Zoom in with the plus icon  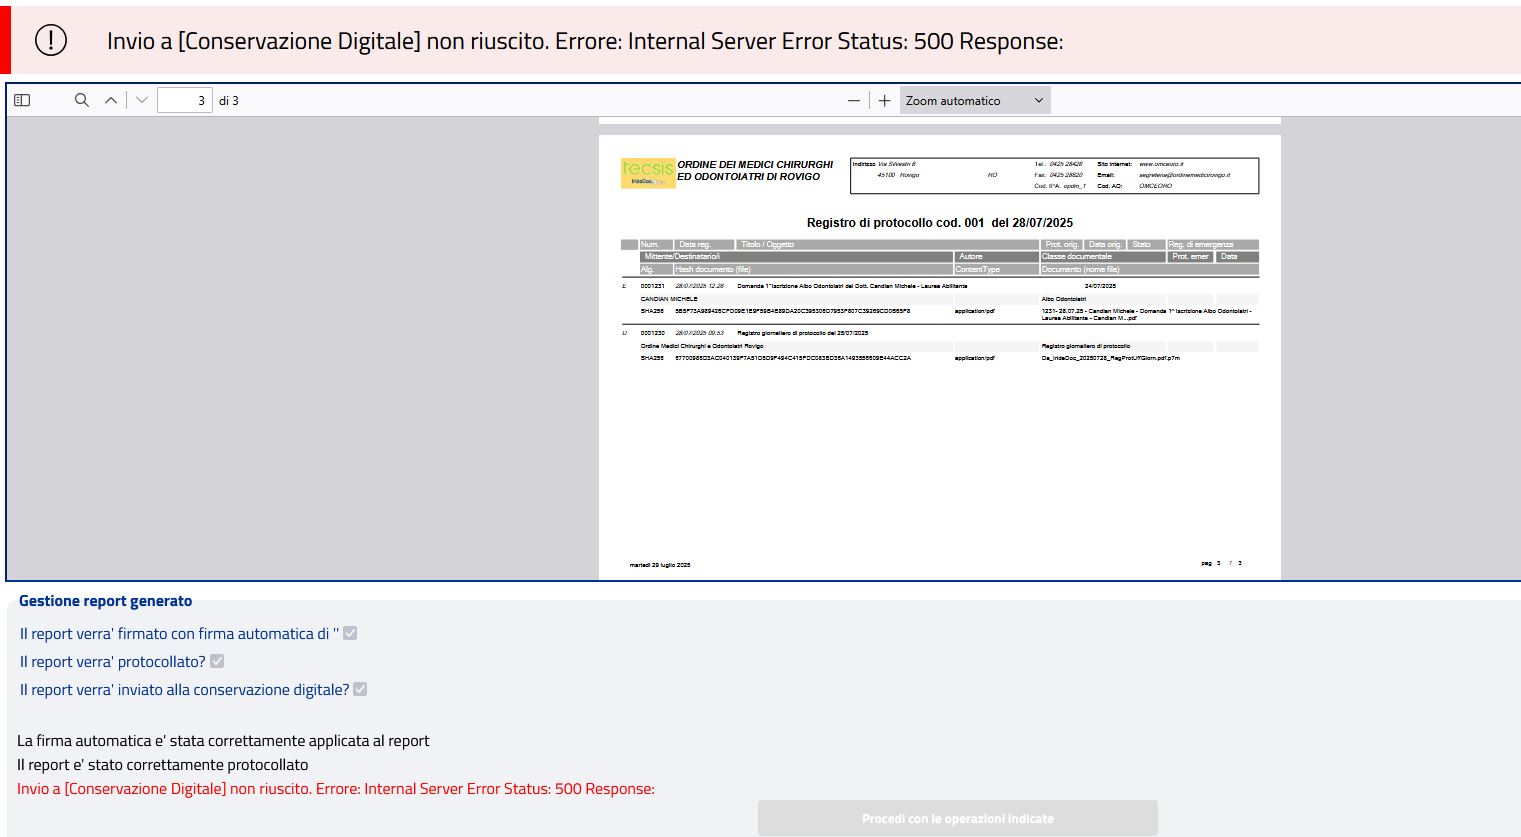click(x=884, y=100)
